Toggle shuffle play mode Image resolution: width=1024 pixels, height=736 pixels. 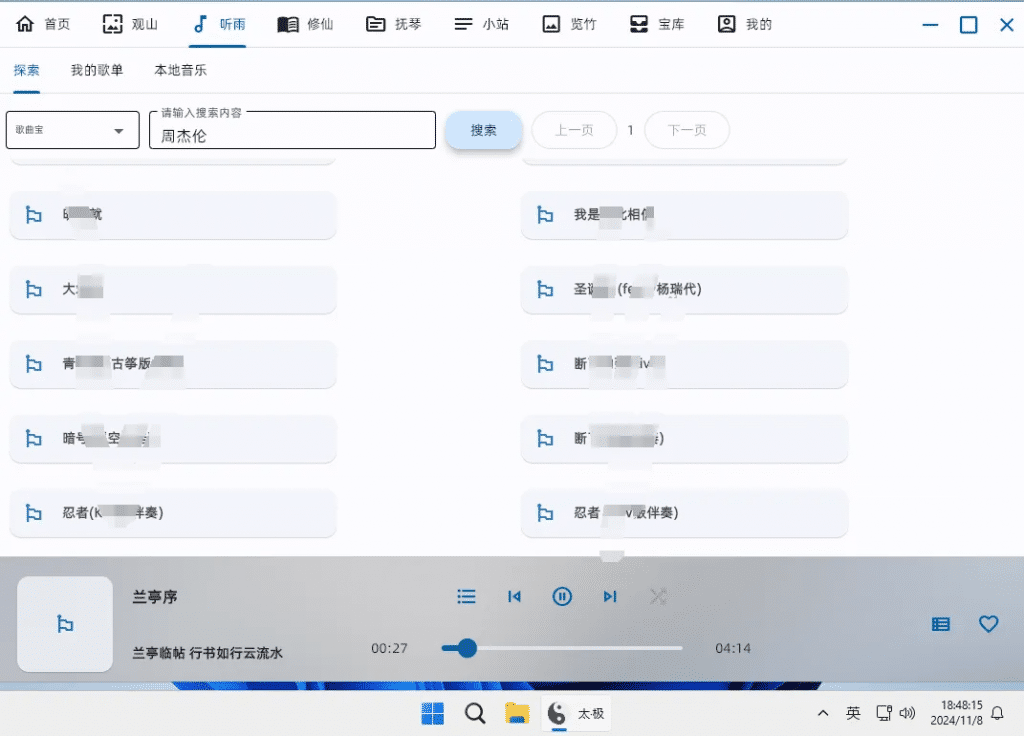(658, 596)
